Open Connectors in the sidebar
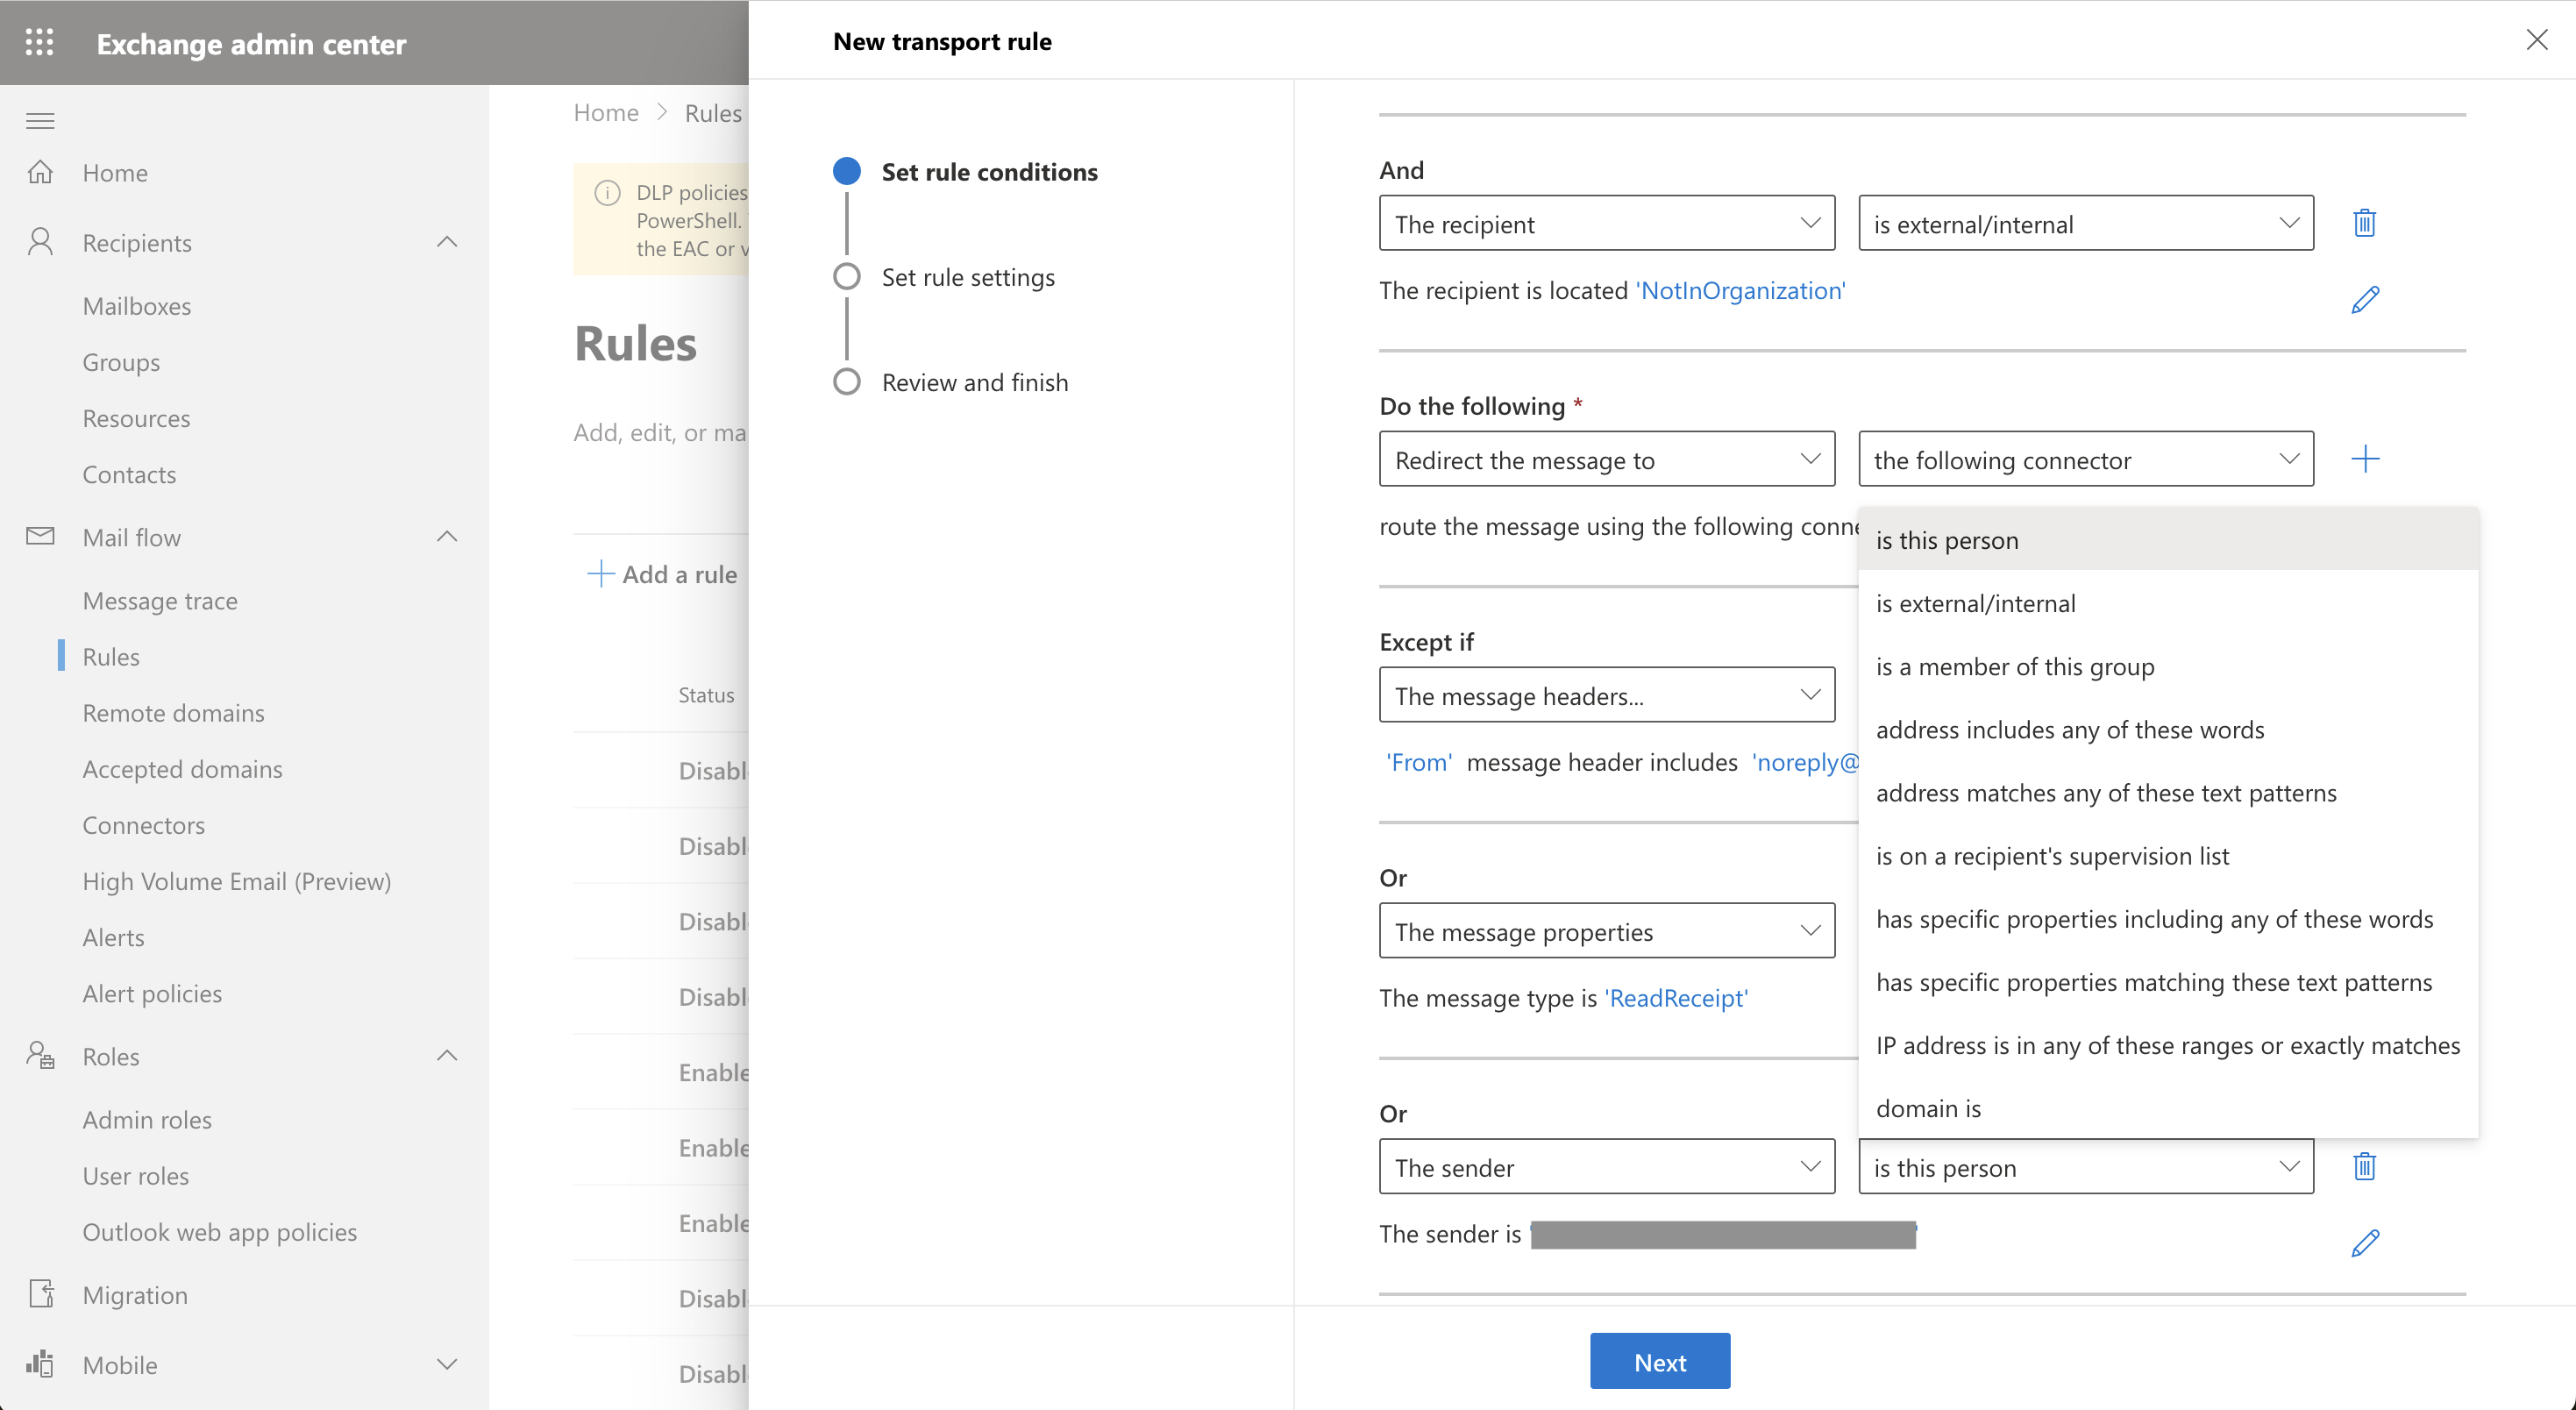The width and height of the screenshot is (2576, 1410). tap(143, 825)
